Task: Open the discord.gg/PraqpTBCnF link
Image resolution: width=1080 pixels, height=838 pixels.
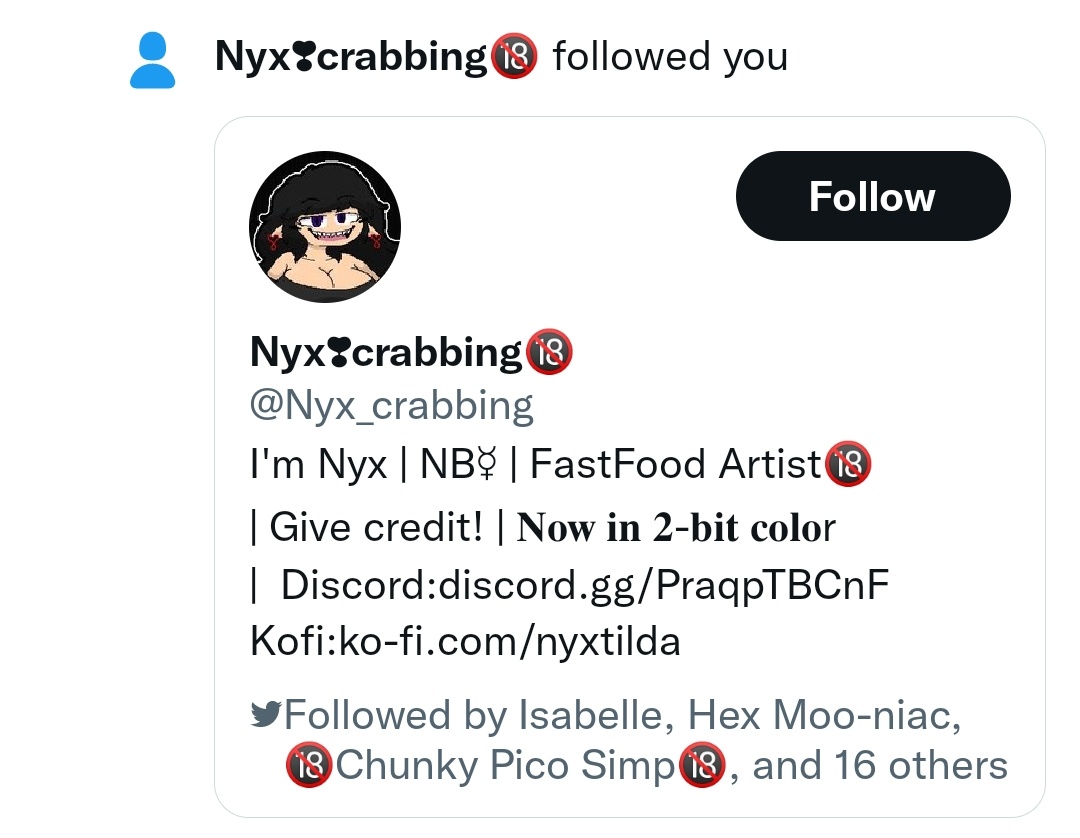Action: (663, 585)
